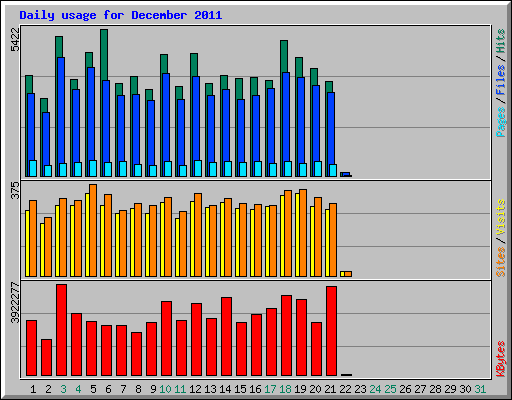This screenshot has height=400, width=512.
Task: Click the "3922277" y-axis value
Action: pos(15,303)
